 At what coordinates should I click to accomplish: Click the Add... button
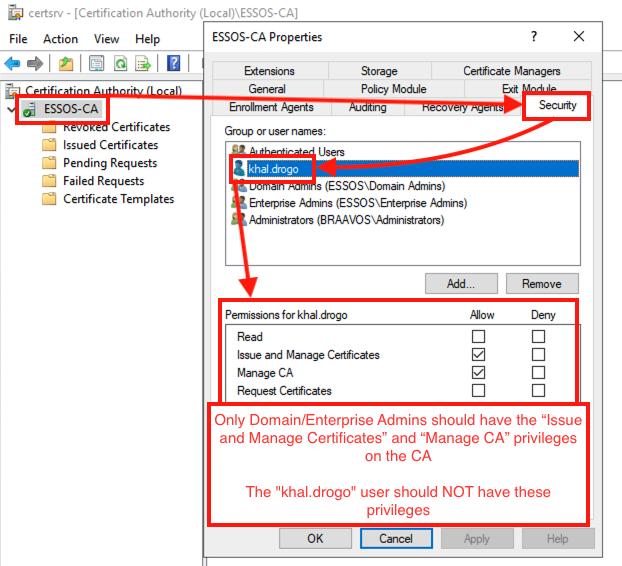[x=461, y=284]
